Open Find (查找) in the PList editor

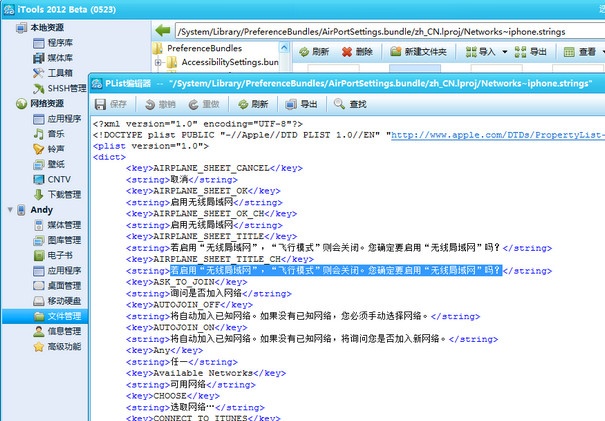347,103
